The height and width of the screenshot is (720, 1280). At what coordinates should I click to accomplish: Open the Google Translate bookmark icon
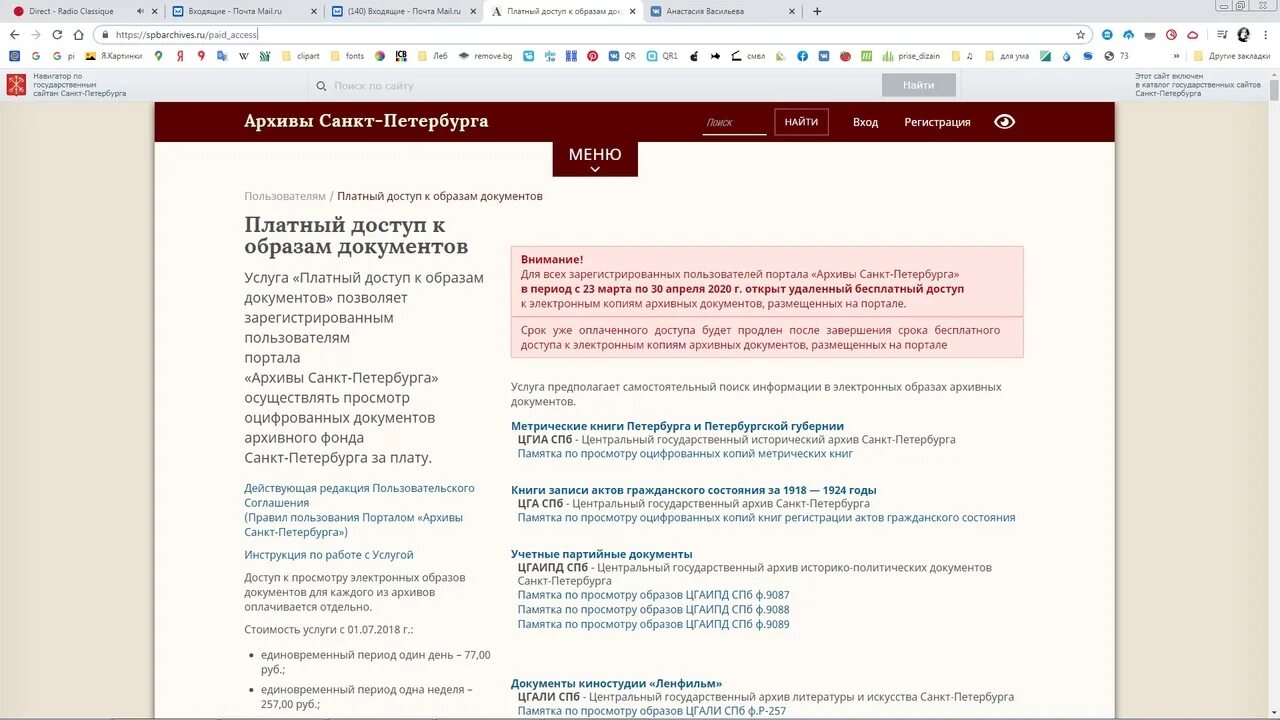[221, 56]
